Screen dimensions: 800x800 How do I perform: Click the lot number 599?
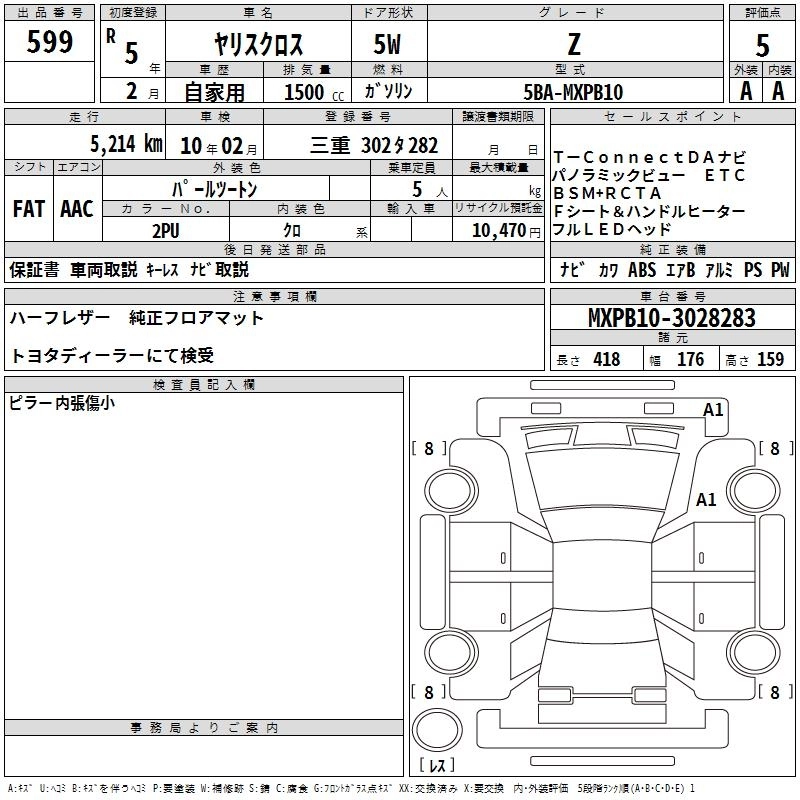49,42
